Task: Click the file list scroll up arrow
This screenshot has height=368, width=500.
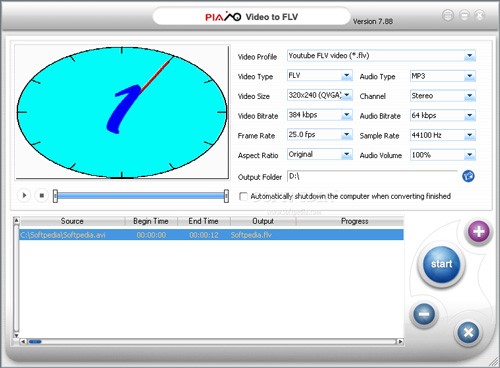Action: point(16,221)
